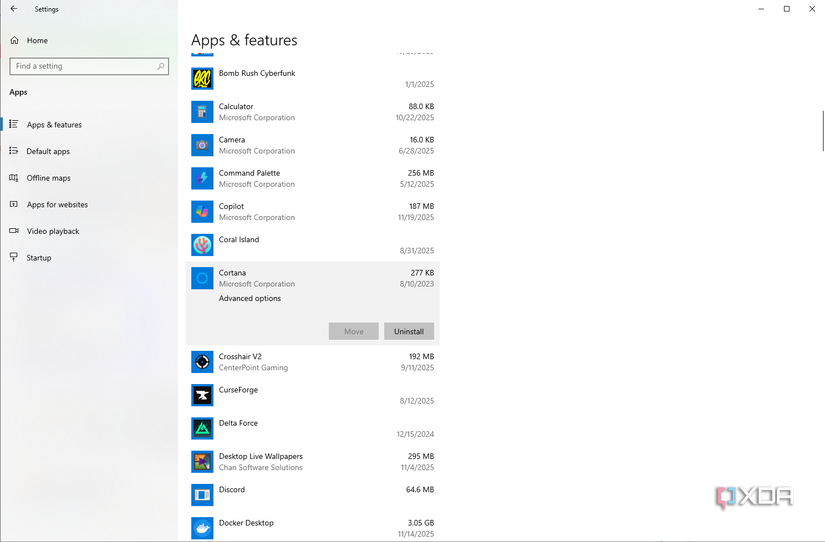Select the Calculator entry name
Screen dimensions: 825x542
click(x=236, y=106)
